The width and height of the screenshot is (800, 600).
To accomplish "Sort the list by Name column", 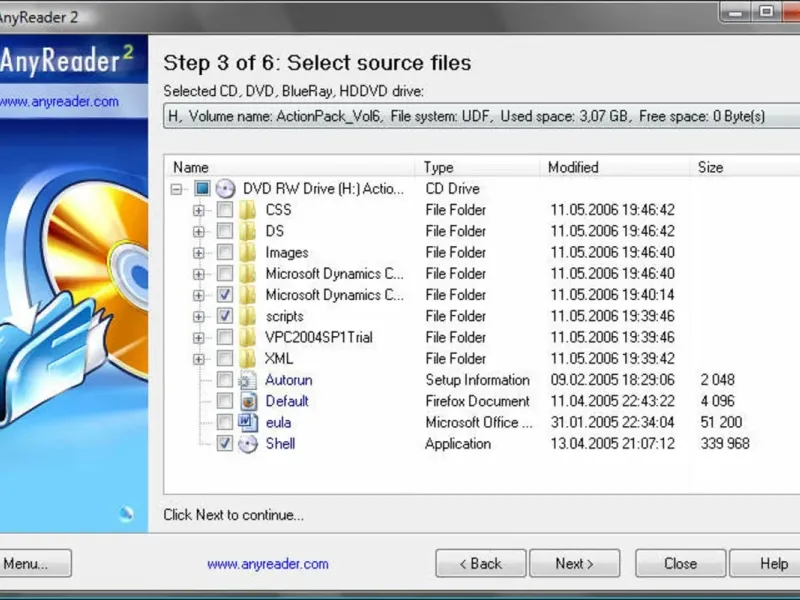I will pyautogui.click(x=290, y=167).
